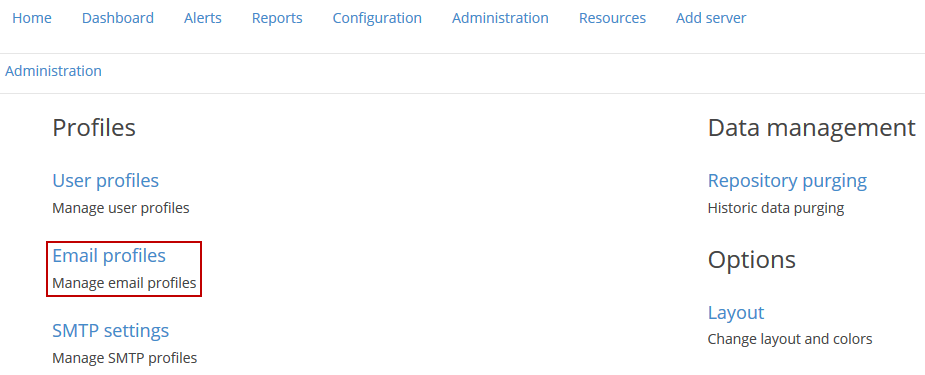Image resolution: width=925 pixels, height=375 pixels.
Task: Open the Repository purging link
Action: coord(787,181)
